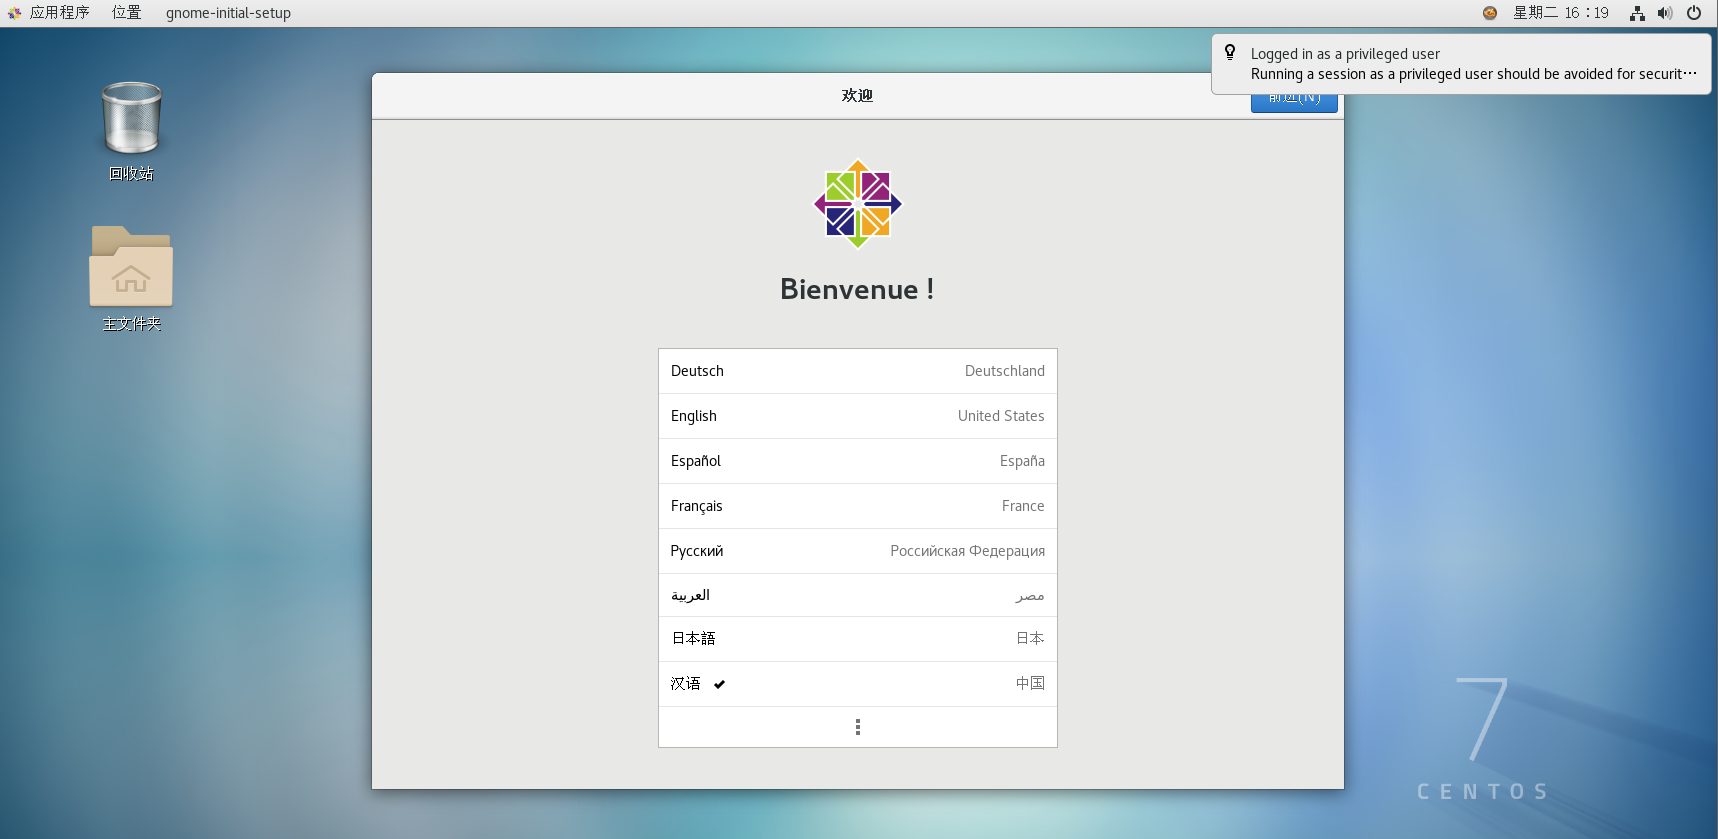Click the lightbulb icon in the notification
The width and height of the screenshot is (1718, 839).
(1230, 53)
